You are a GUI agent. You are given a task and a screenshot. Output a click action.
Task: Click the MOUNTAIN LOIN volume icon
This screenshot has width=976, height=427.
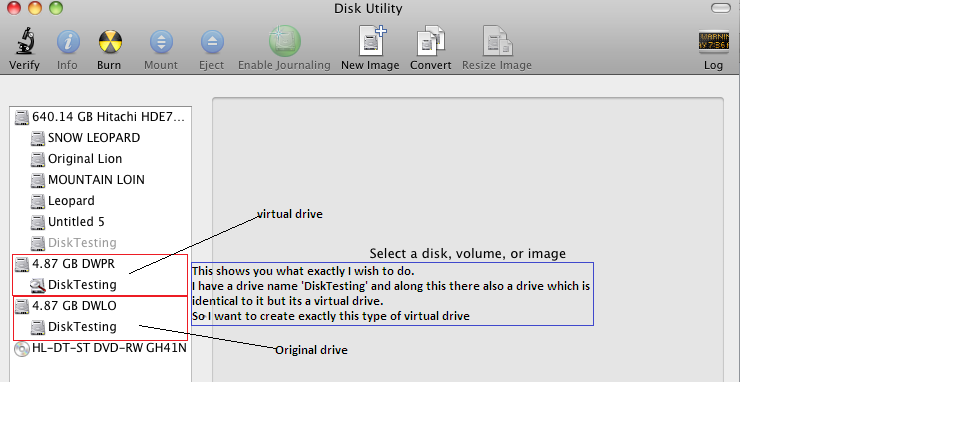pyautogui.click(x=38, y=181)
